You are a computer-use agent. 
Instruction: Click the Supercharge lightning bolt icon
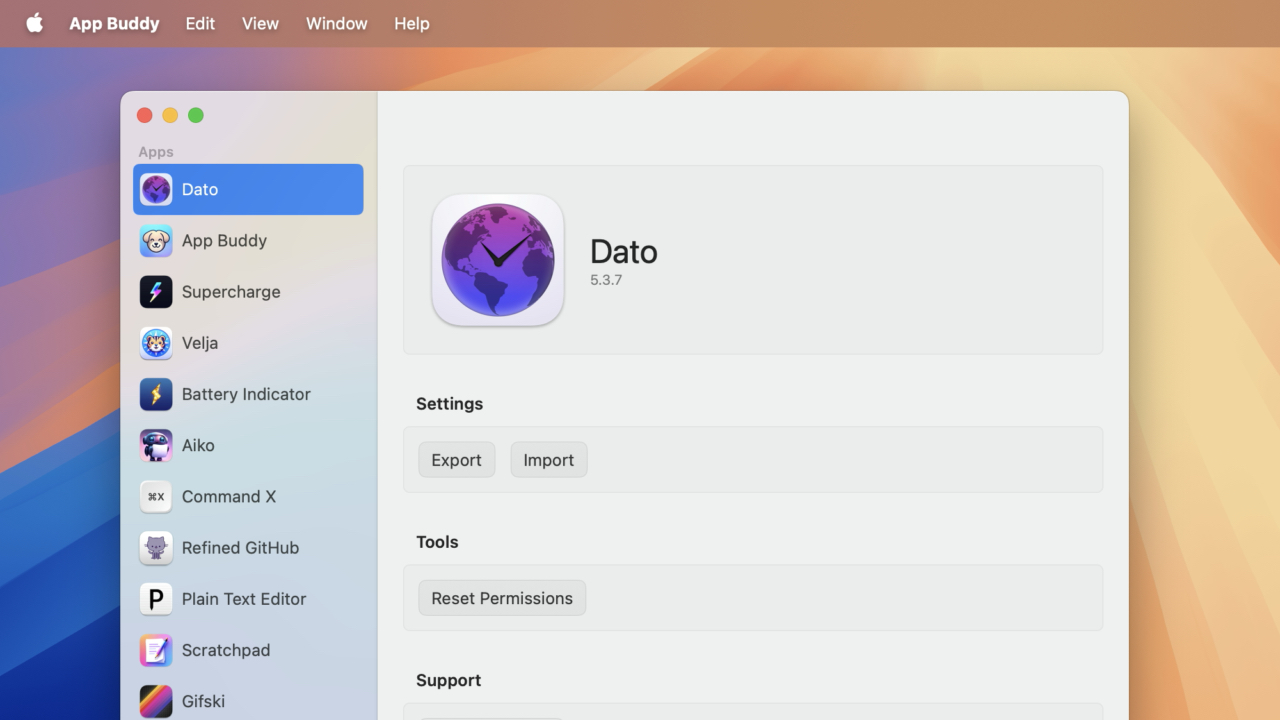pyautogui.click(x=156, y=292)
